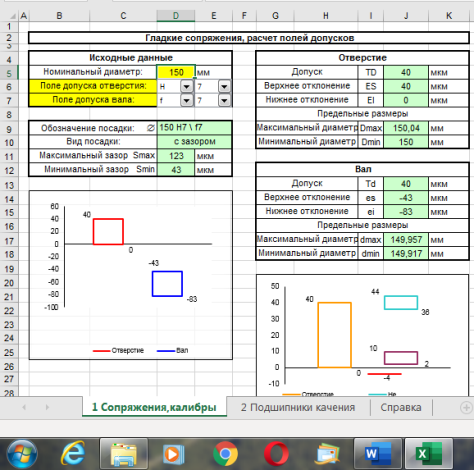
Task: Switch to '2 Подшипники качения' sheet tab
Action: (x=298, y=407)
